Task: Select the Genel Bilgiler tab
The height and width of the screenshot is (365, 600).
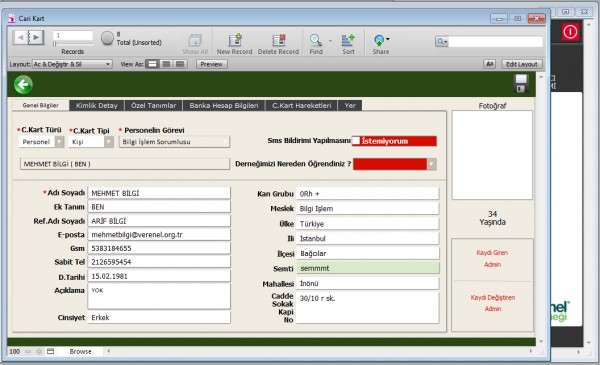Action: (x=41, y=105)
